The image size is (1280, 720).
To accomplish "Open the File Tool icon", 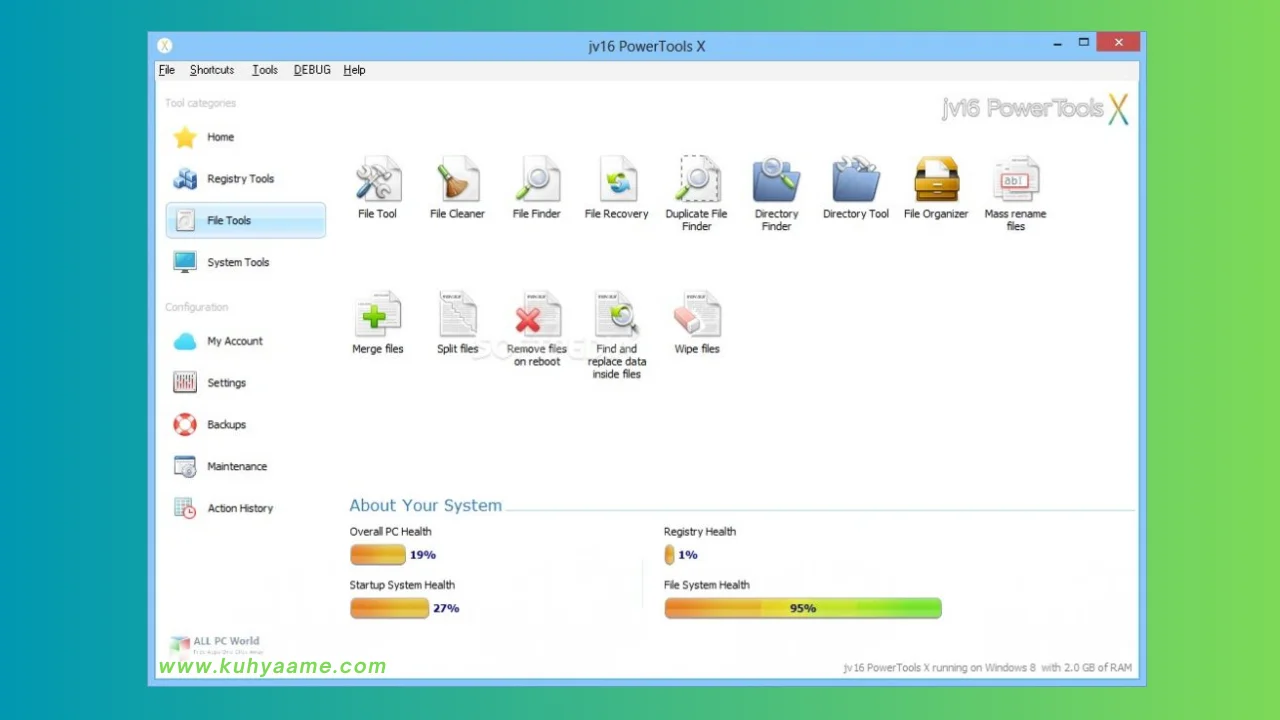I will pos(378,188).
